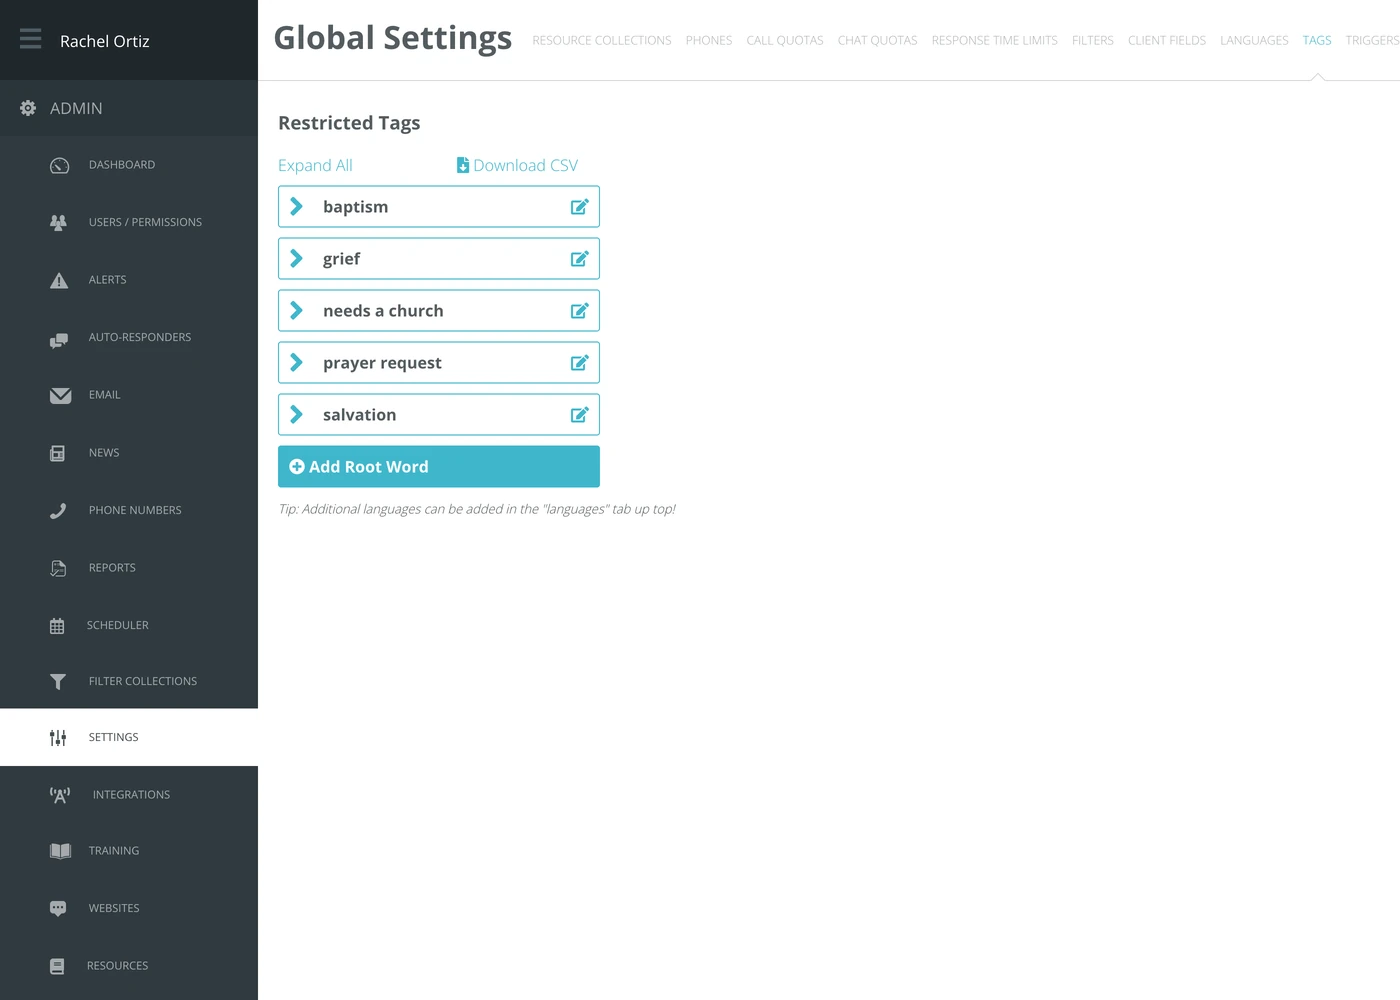Open the Client Fields tab
1400x1000 pixels.
click(x=1166, y=41)
